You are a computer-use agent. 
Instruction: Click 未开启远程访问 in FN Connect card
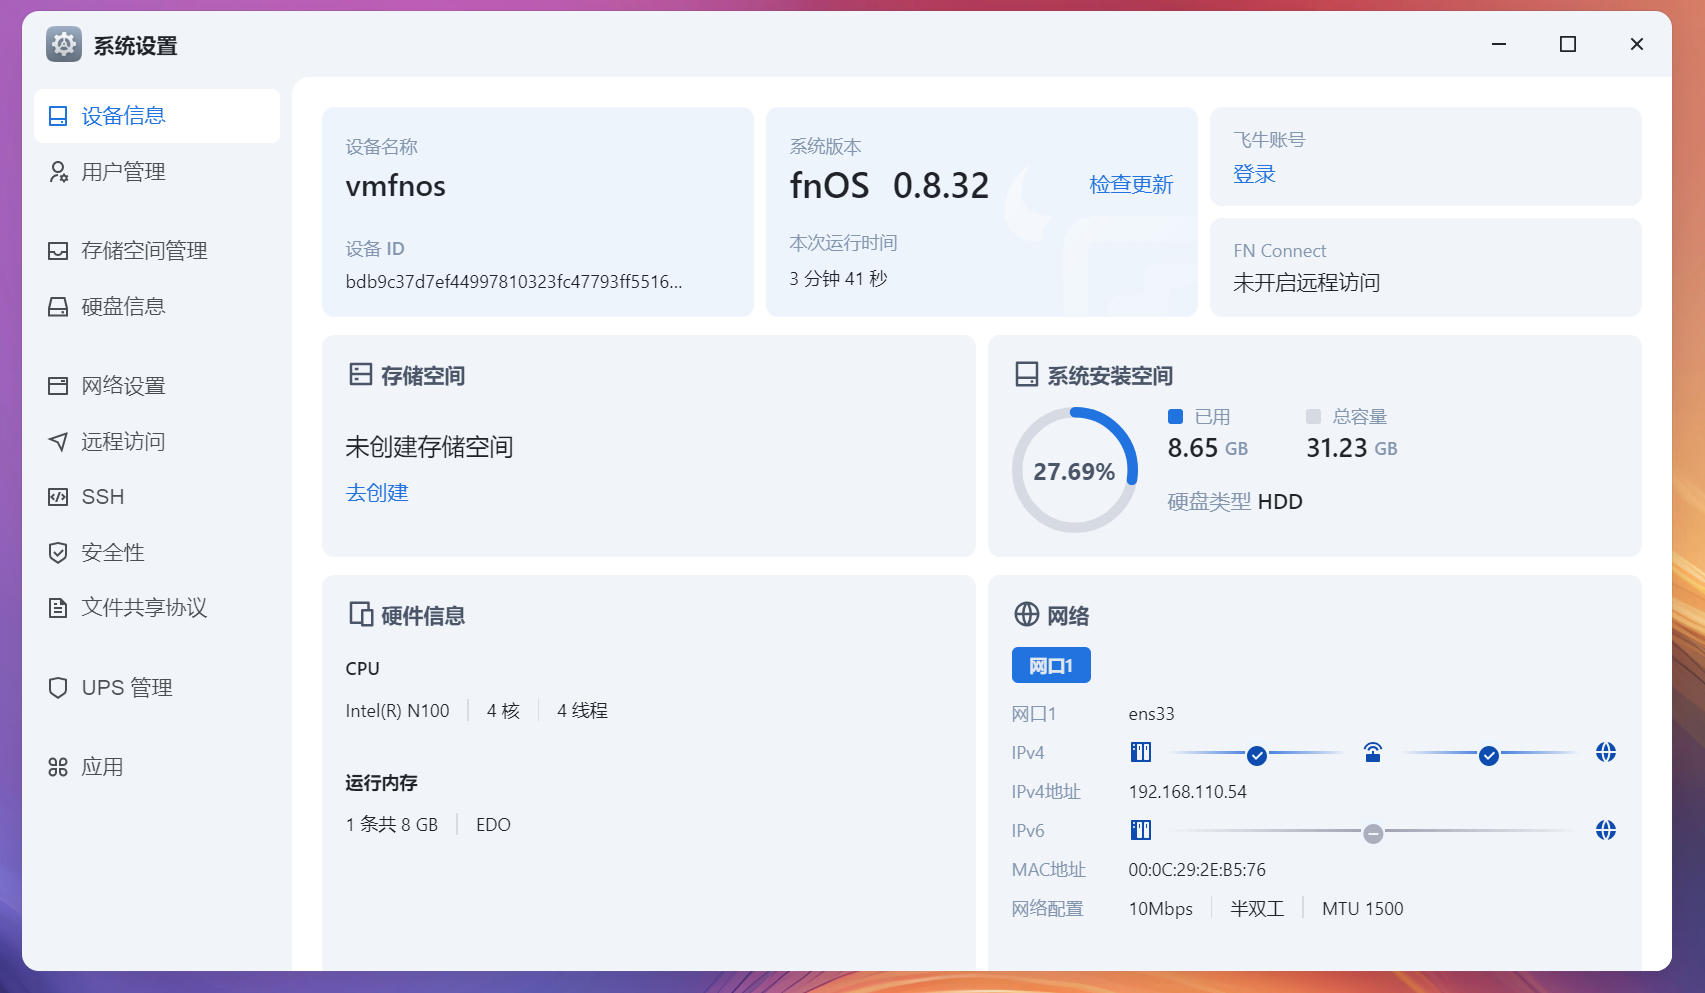click(x=1307, y=283)
